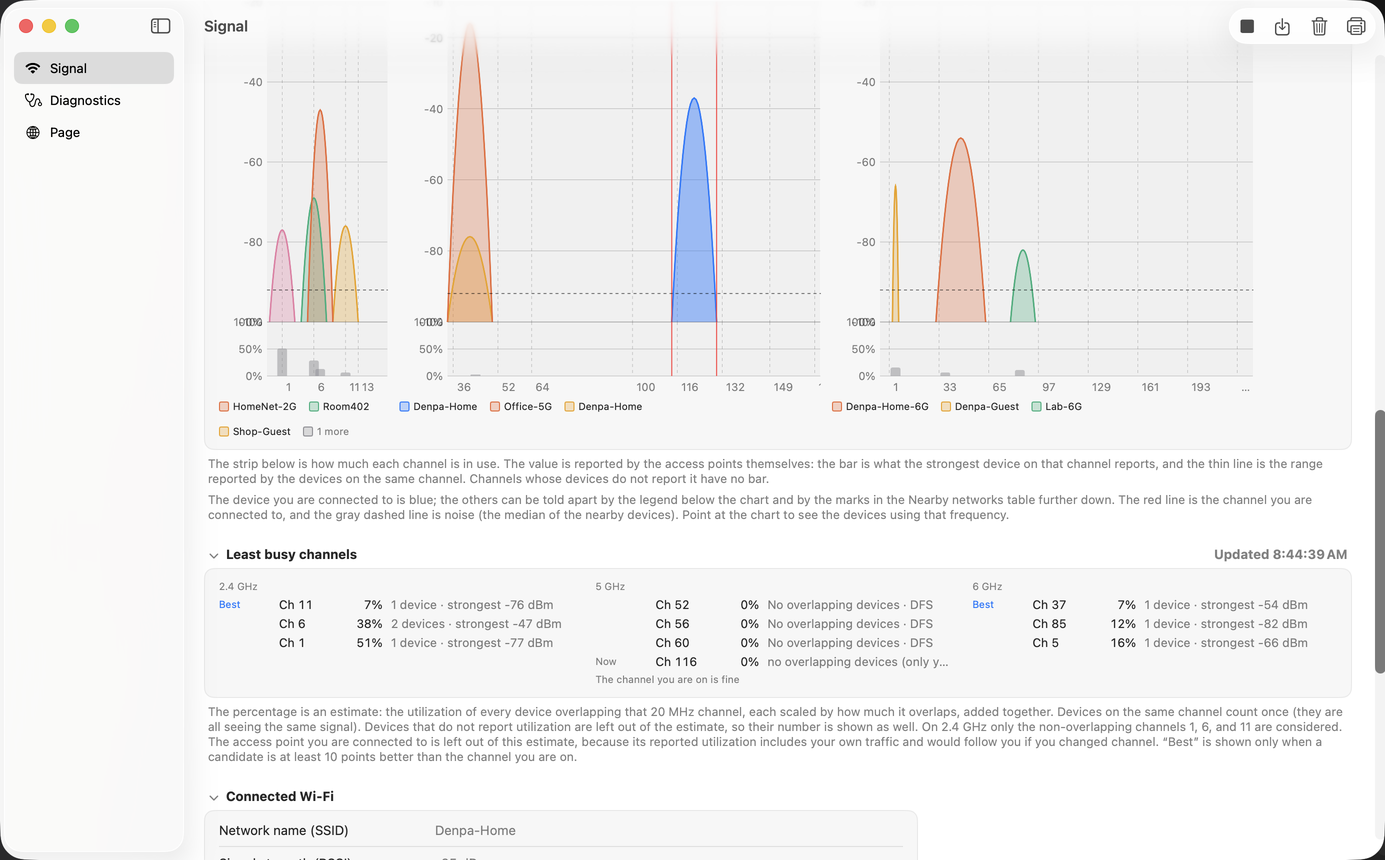The height and width of the screenshot is (860, 1385).
Task: Collapse the Least busy channels section
Action: click(213, 555)
